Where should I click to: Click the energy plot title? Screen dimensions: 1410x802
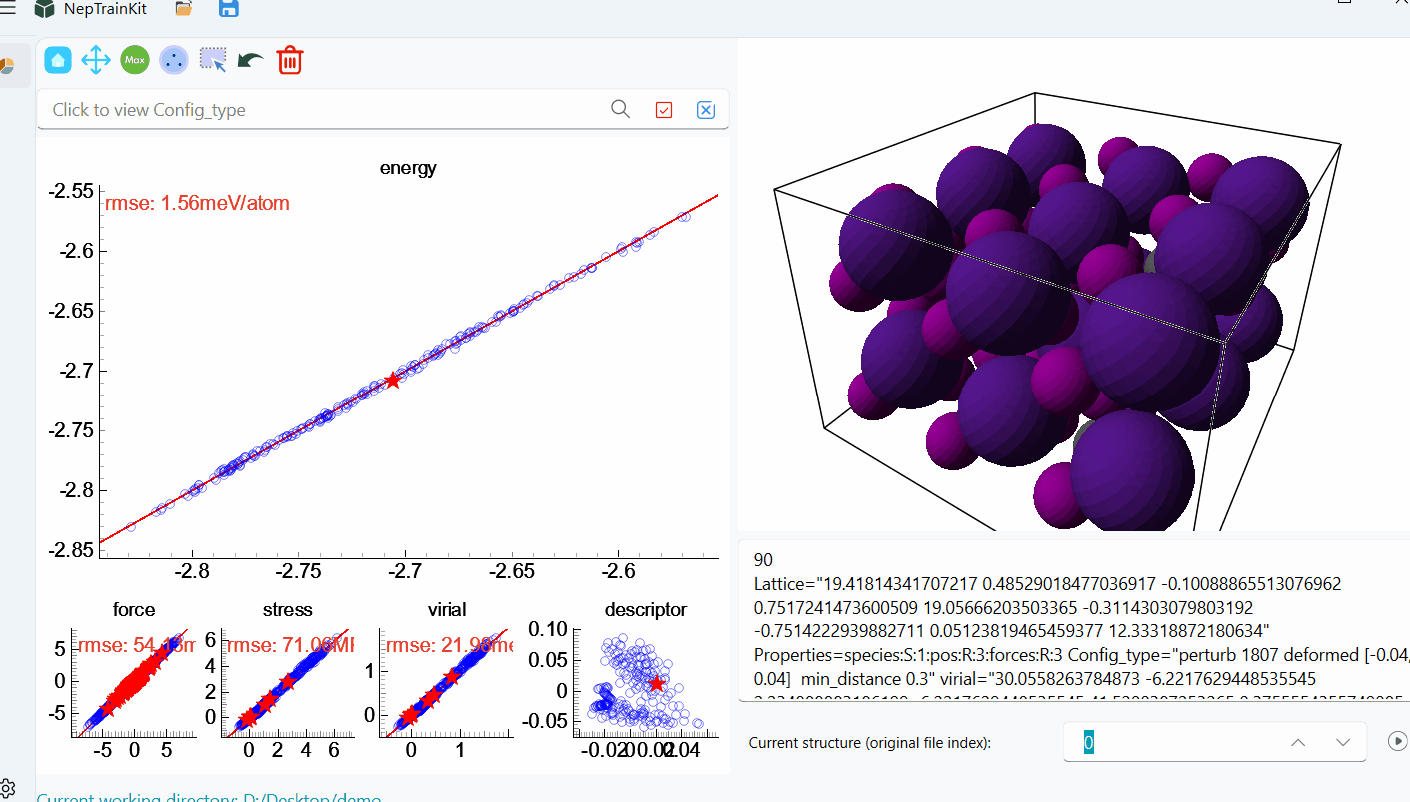coord(408,168)
